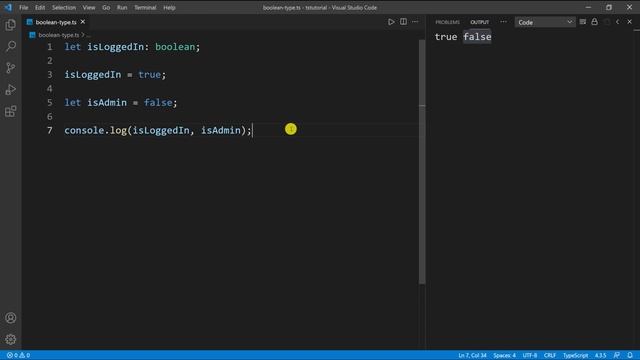640x360 pixels.
Task: Open editor More Actions ellipsis
Action: (x=415, y=22)
